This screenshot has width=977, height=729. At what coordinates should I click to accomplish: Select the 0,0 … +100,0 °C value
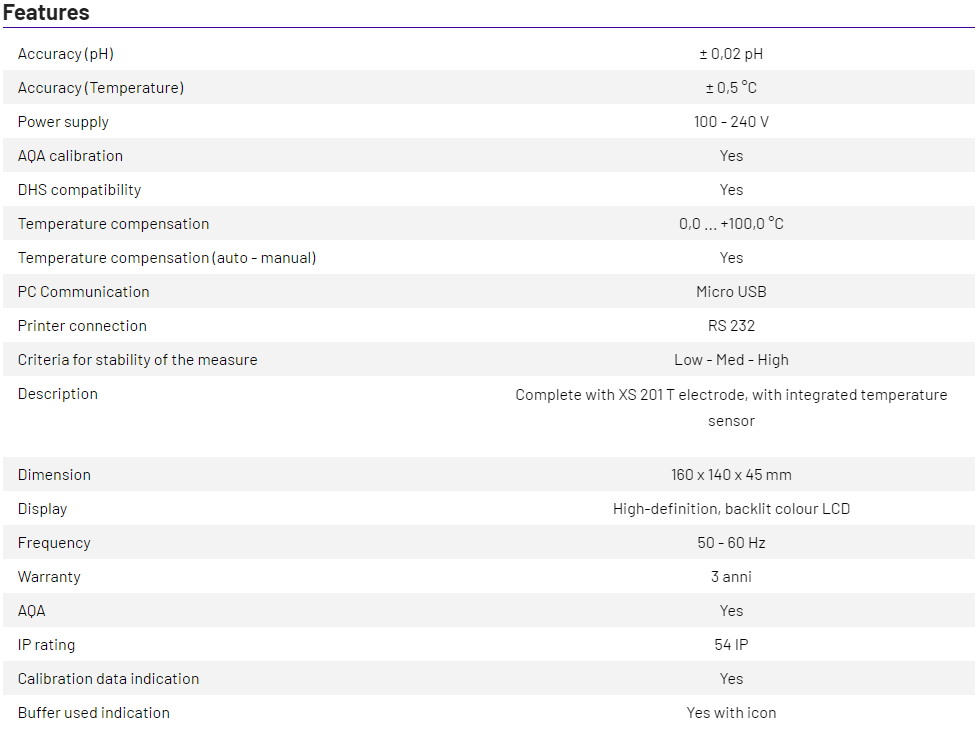(x=731, y=224)
